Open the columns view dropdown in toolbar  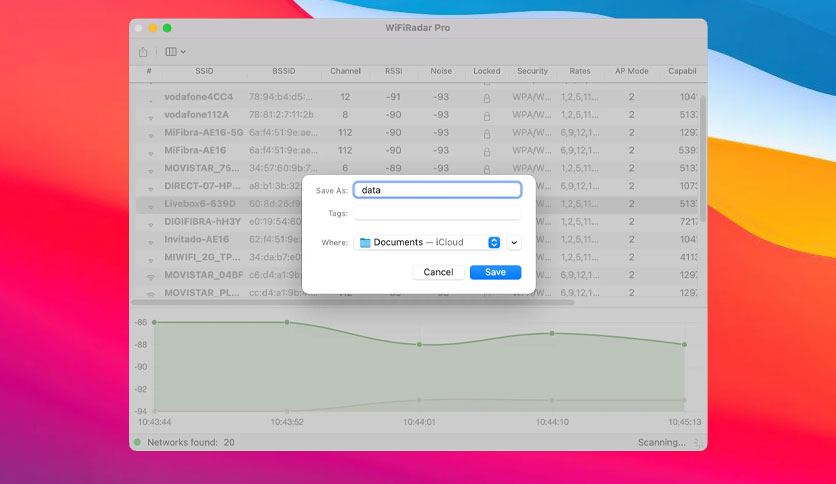175,52
